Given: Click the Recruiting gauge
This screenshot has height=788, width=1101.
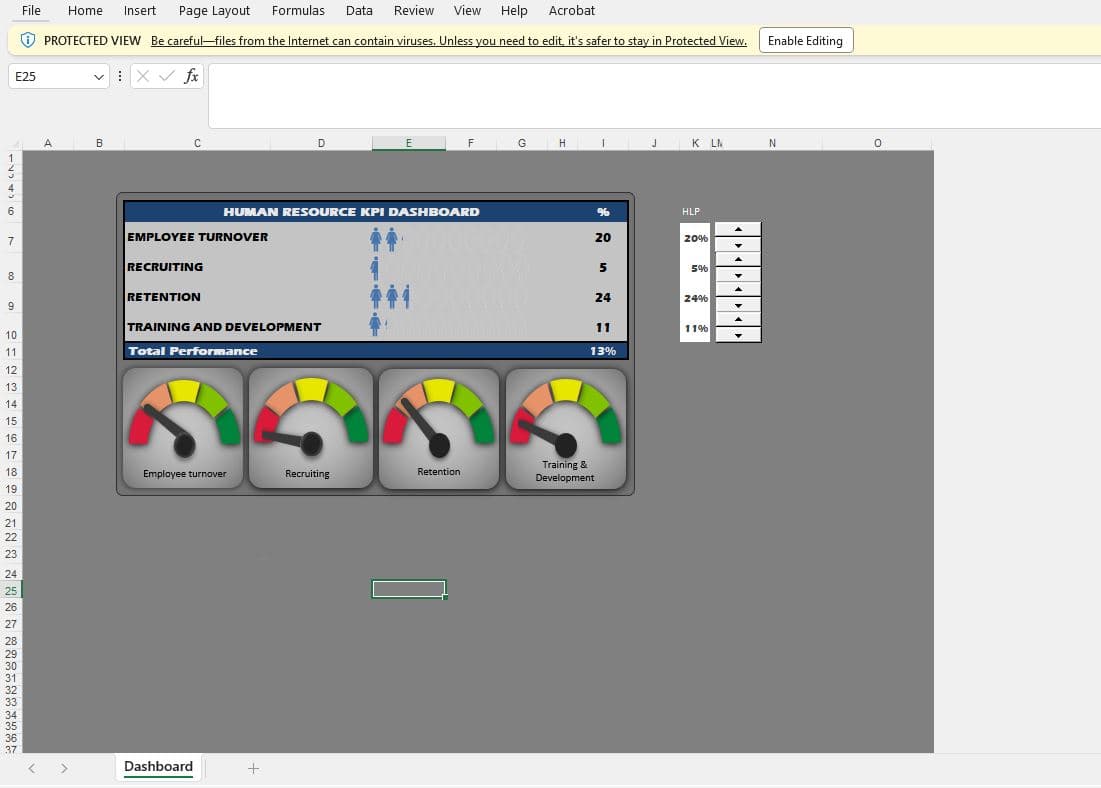Looking at the screenshot, I should coord(310,428).
